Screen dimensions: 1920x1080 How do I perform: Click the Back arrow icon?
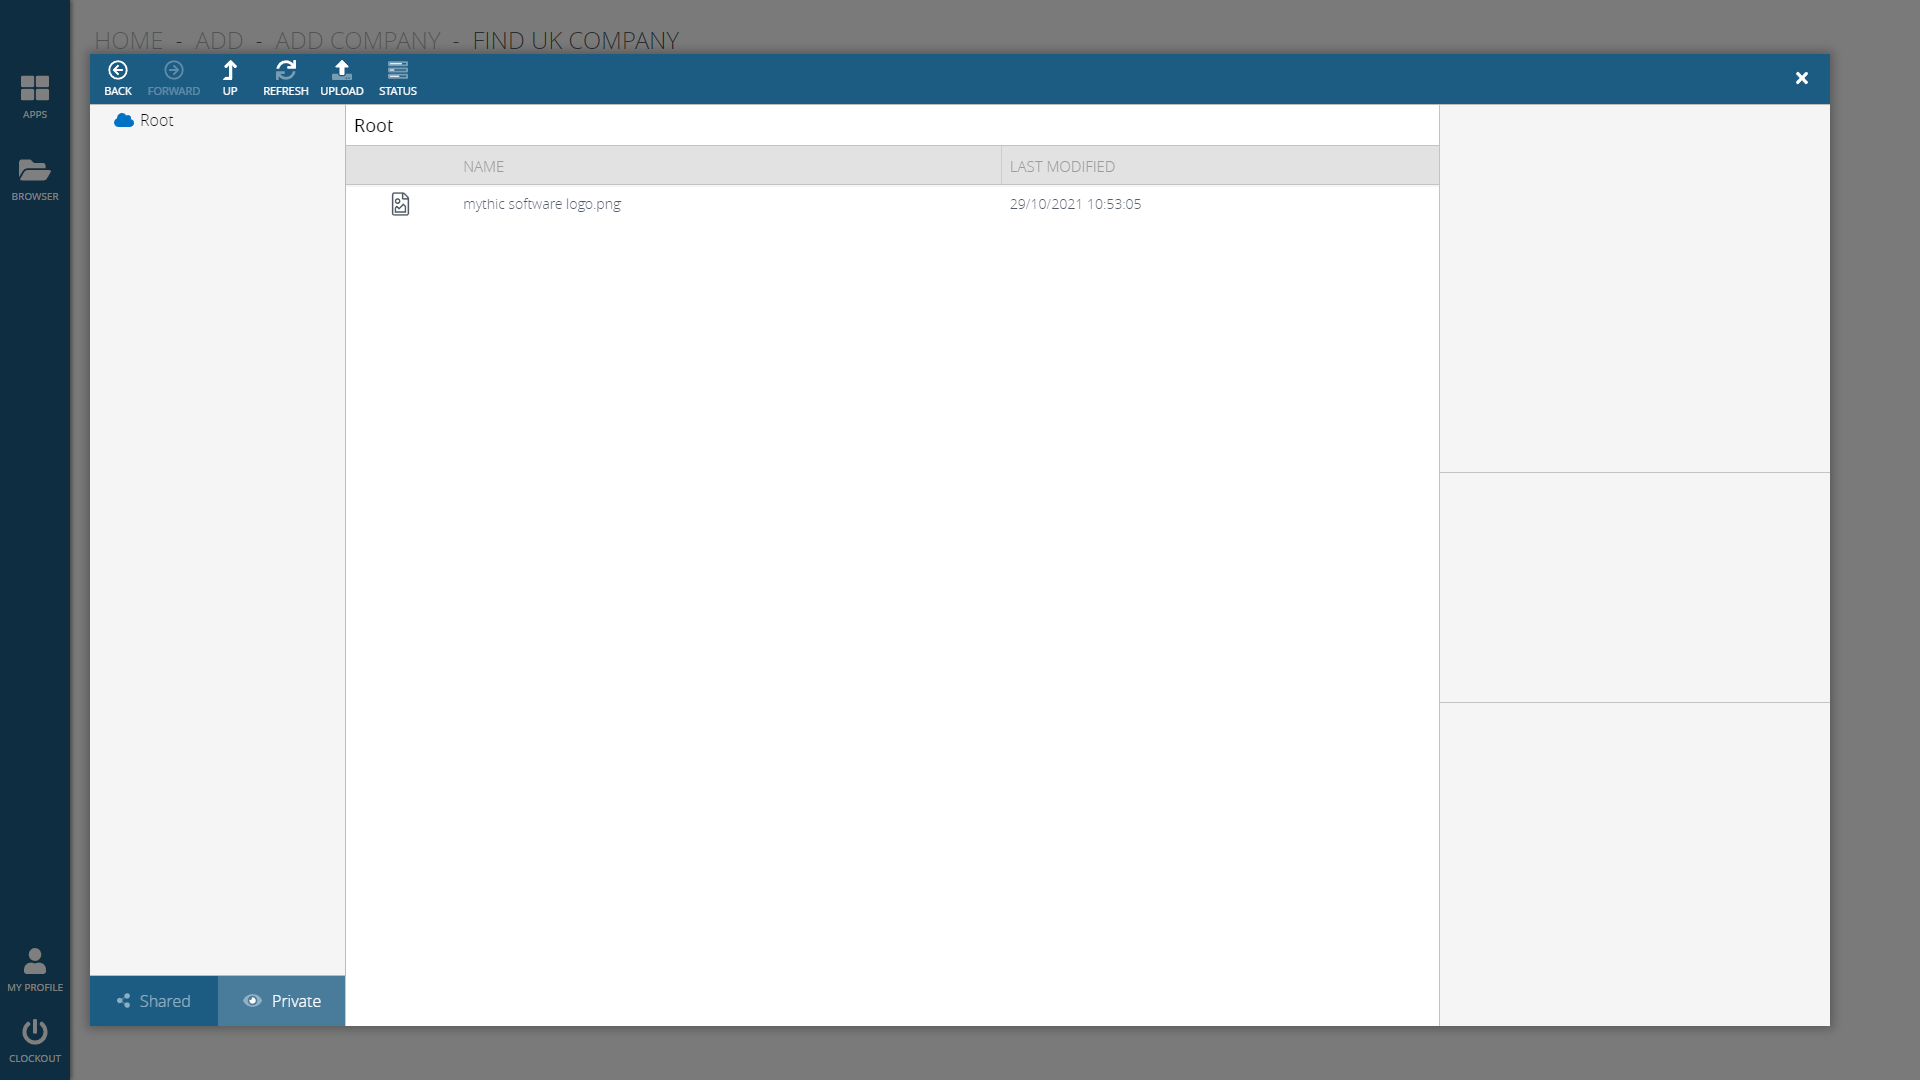tap(118, 71)
